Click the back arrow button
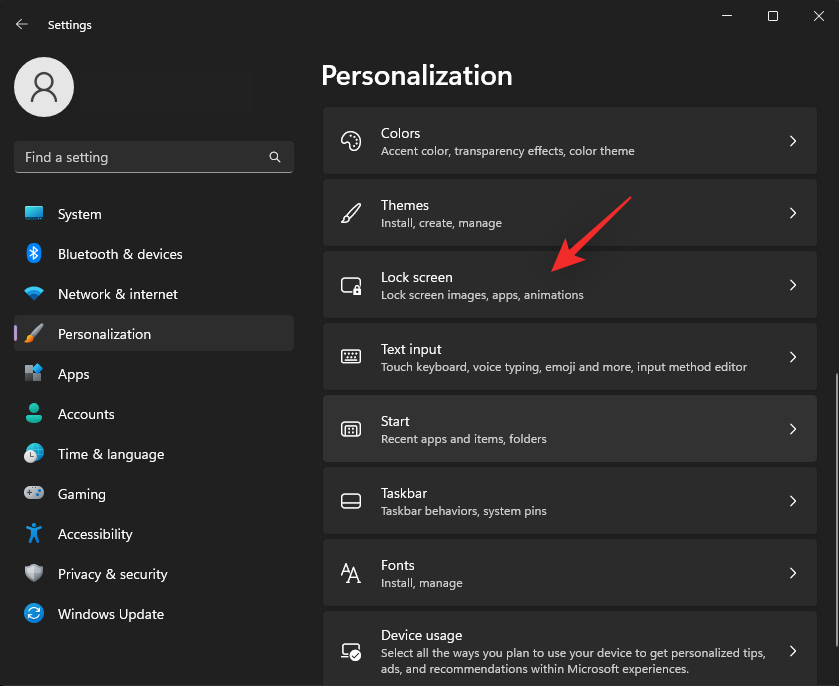Image resolution: width=839 pixels, height=686 pixels. click(x=21, y=24)
